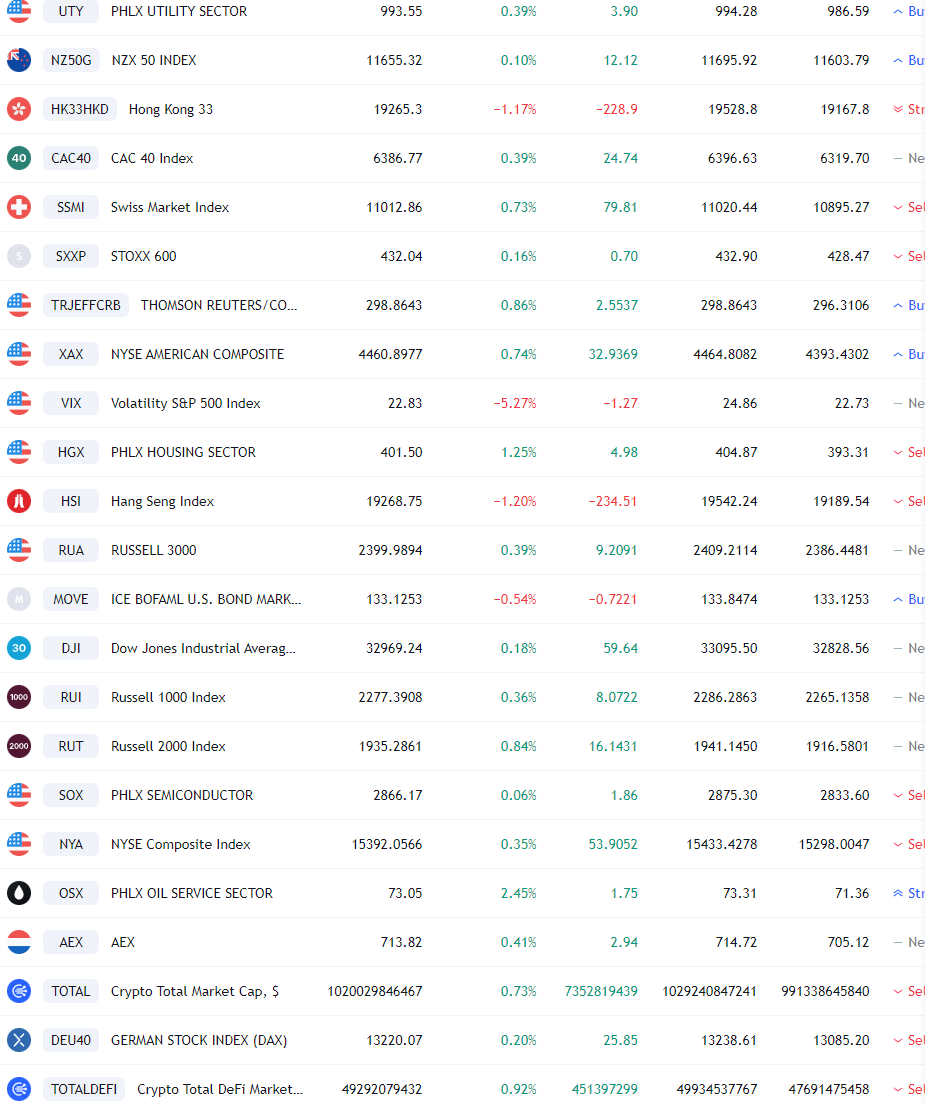The height and width of the screenshot is (1105, 925).
Task: Click Hang Seng change -234.51
Action: tap(612, 501)
